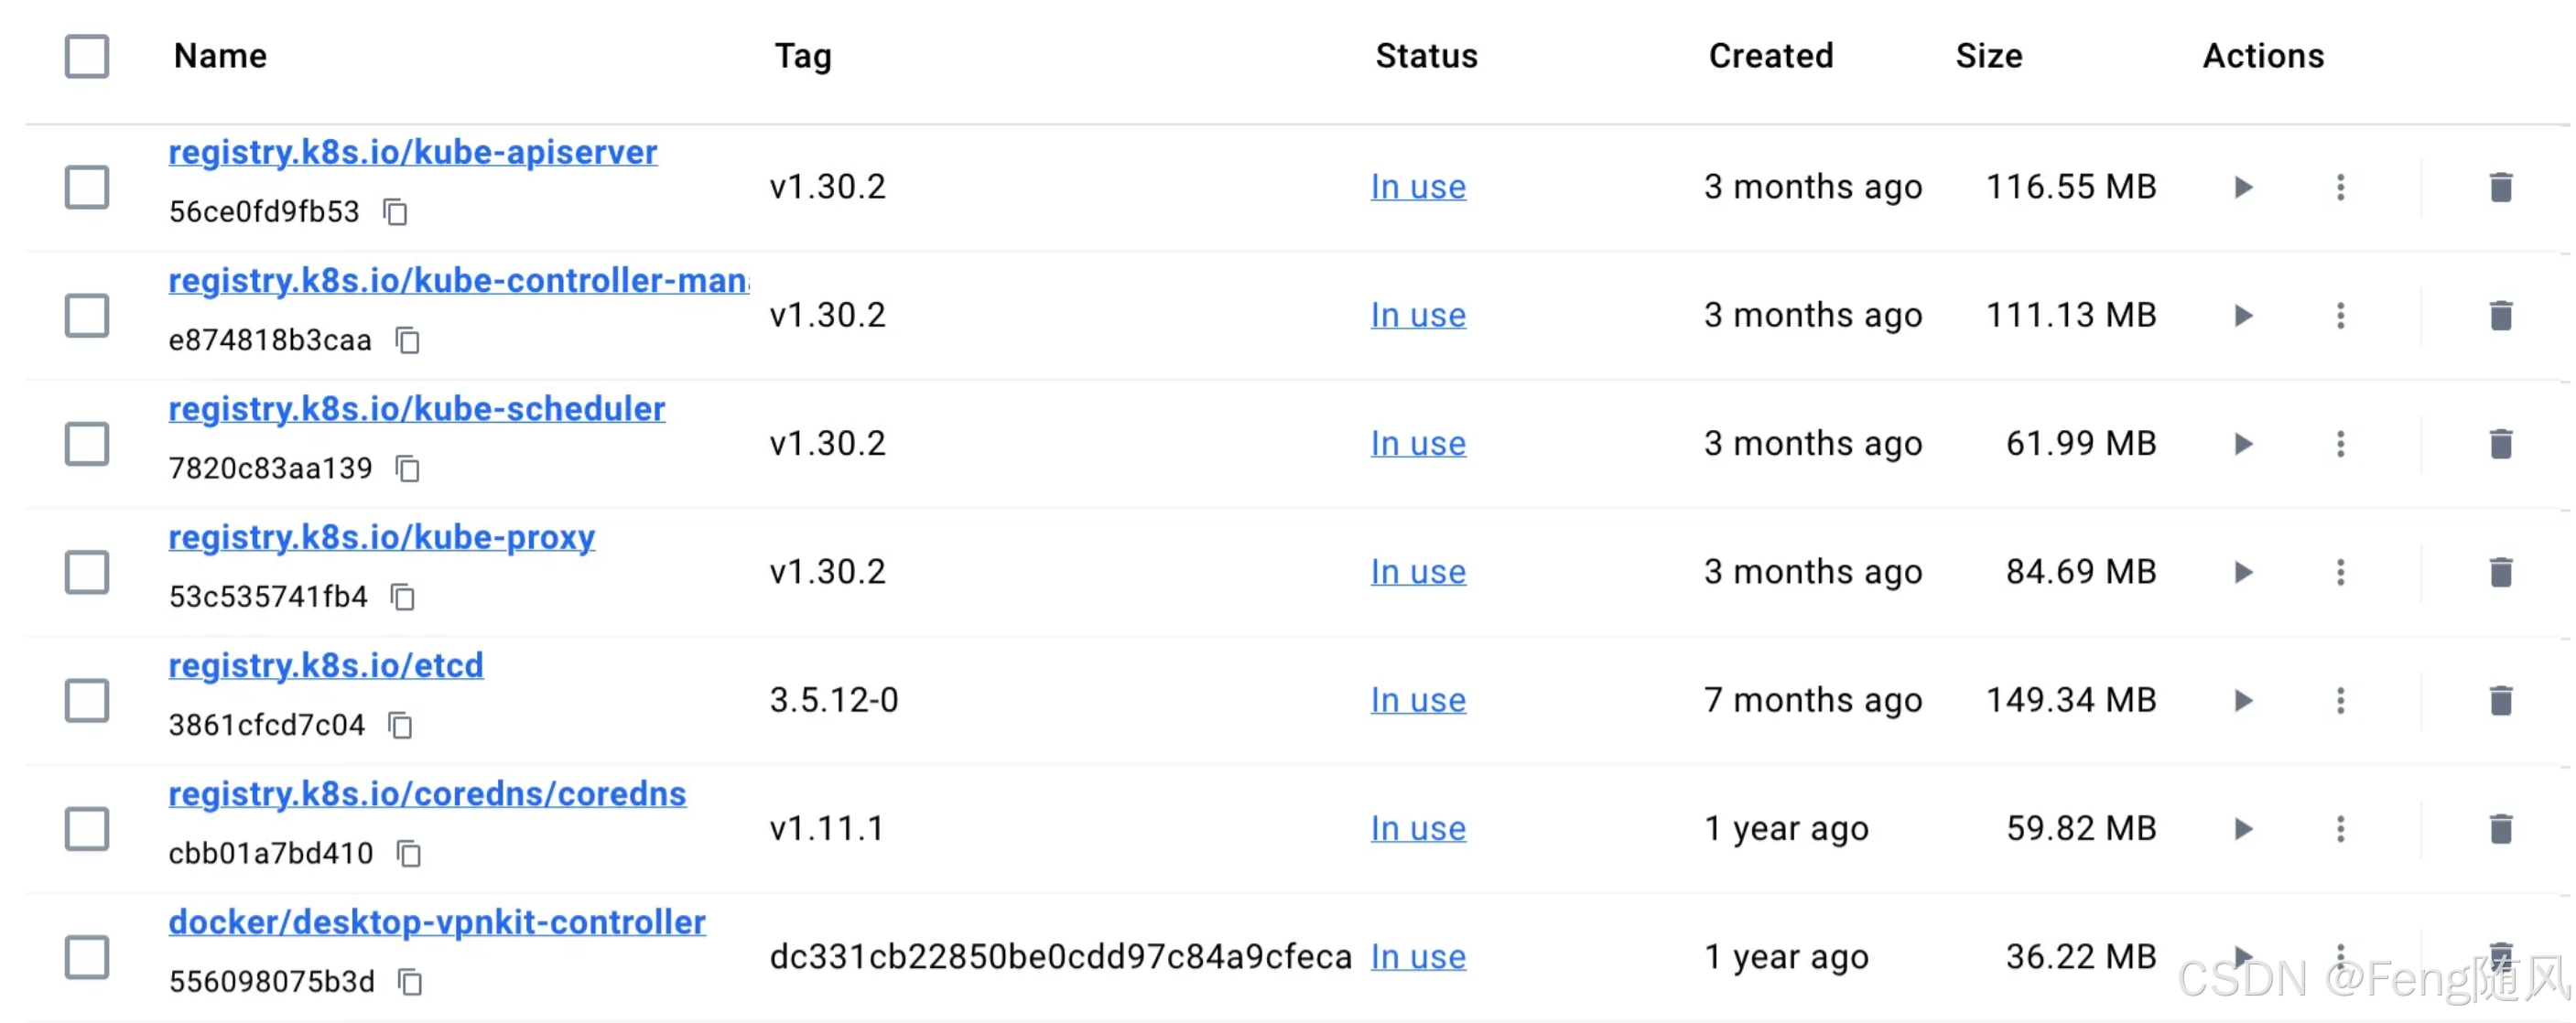The image size is (2576, 1023).
Task: Open more actions menu for kube-apiserver
Action: [x=2340, y=187]
